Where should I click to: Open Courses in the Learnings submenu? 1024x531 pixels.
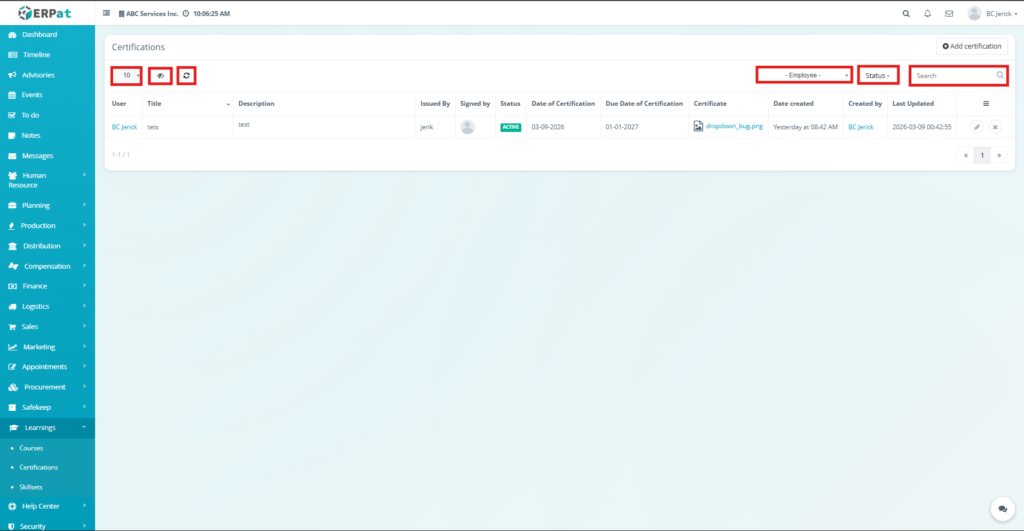pyautogui.click(x=31, y=448)
